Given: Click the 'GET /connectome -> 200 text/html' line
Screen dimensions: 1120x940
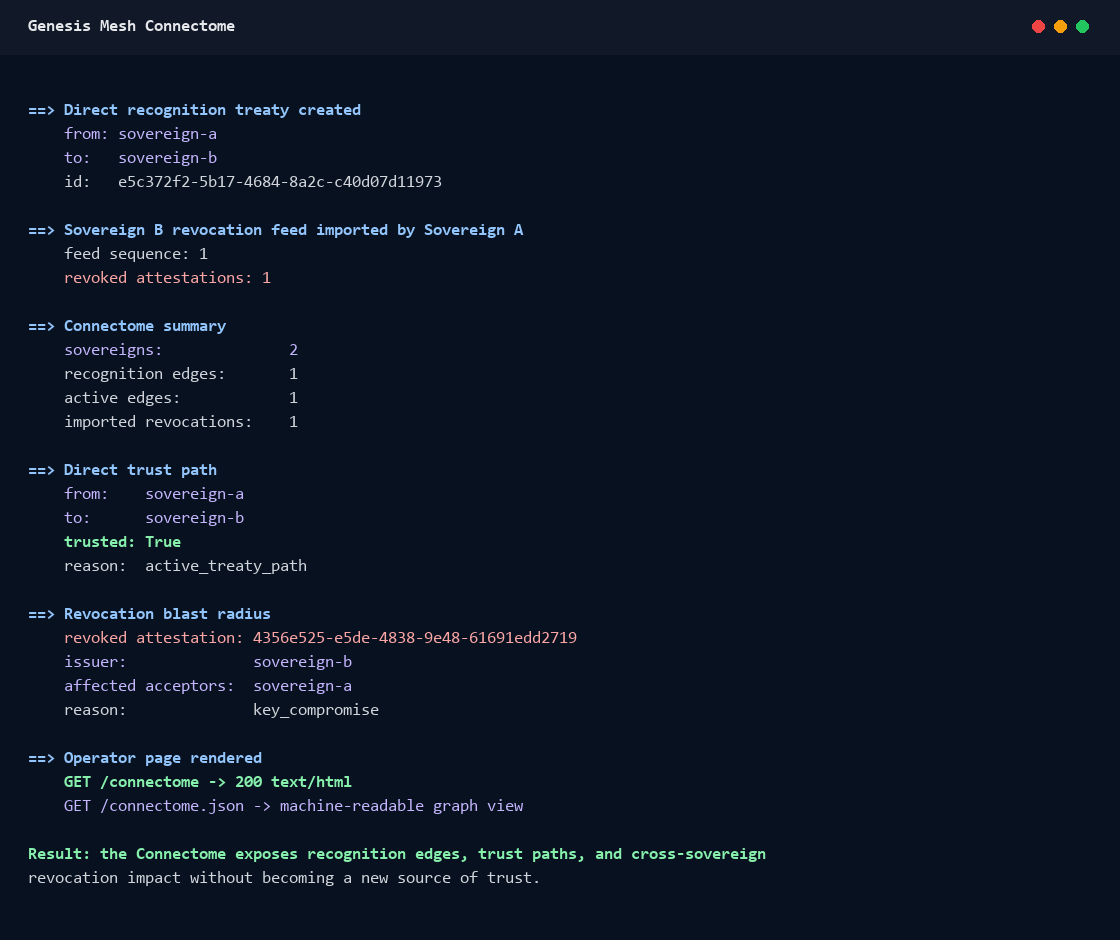Looking at the screenshot, I should pyautogui.click(x=208, y=782).
